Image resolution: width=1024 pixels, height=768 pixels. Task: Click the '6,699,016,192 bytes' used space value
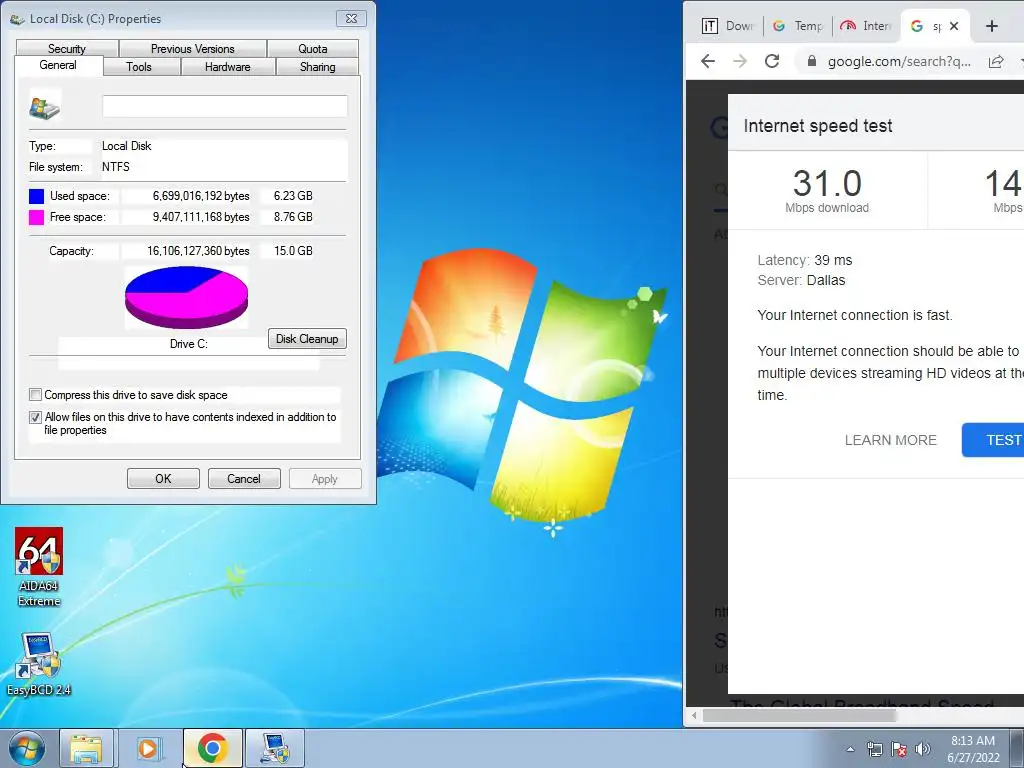click(201, 196)
